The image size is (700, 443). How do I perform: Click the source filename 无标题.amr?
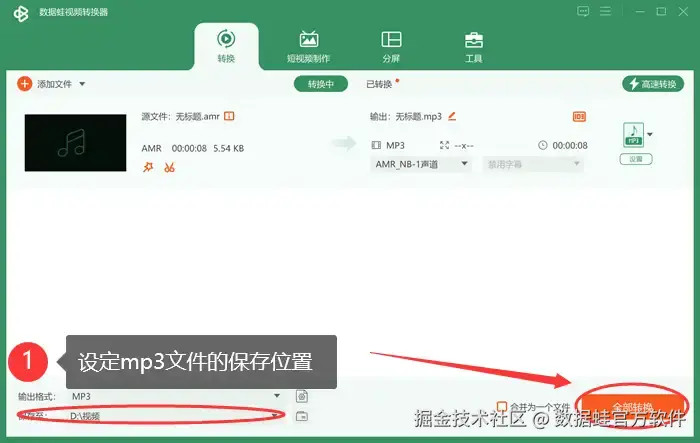click(x=197, y=117)
